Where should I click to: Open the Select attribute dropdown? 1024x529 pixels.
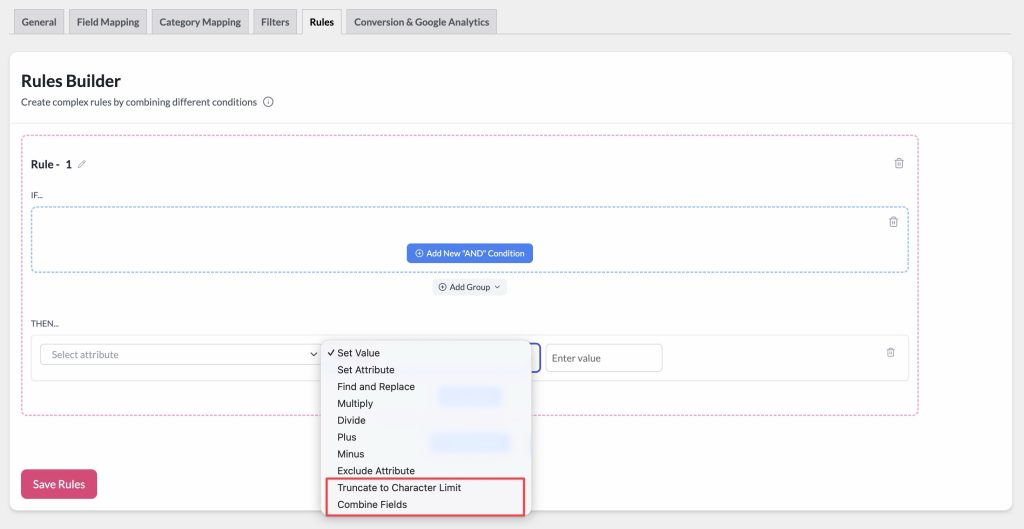pyautogui.click(x=180, y=355)
